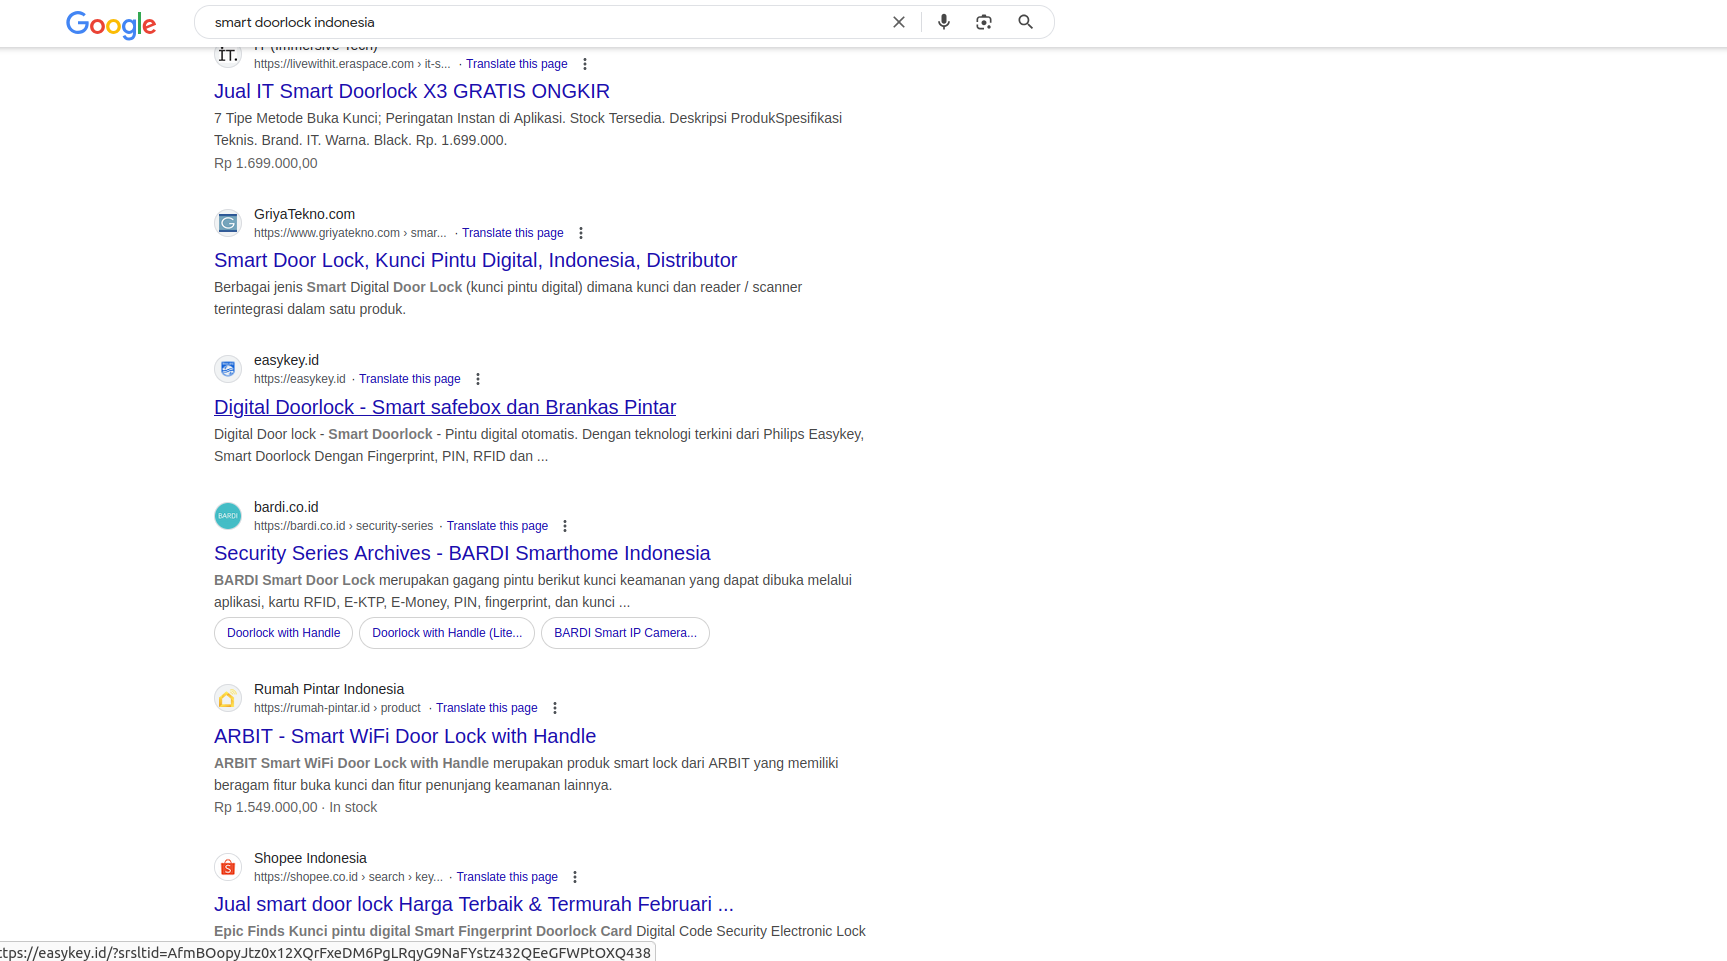Click the Google logo

pyautogui.click(x=111, y=24)
